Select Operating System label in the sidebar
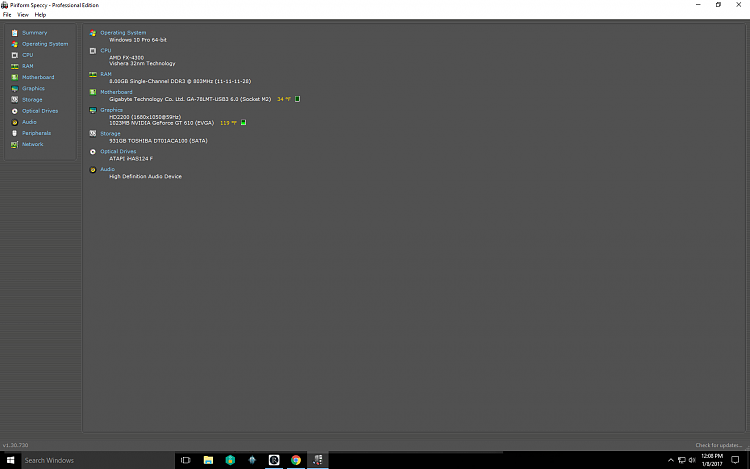Viewport: 750px width, 469px height. pyautogui.click(x=45, y=44)
